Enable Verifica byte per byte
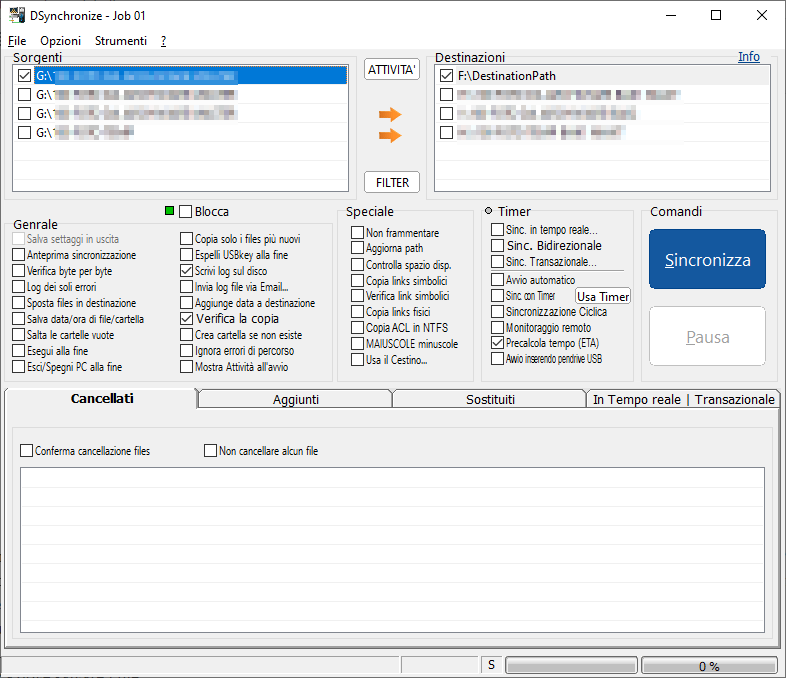 19,271
